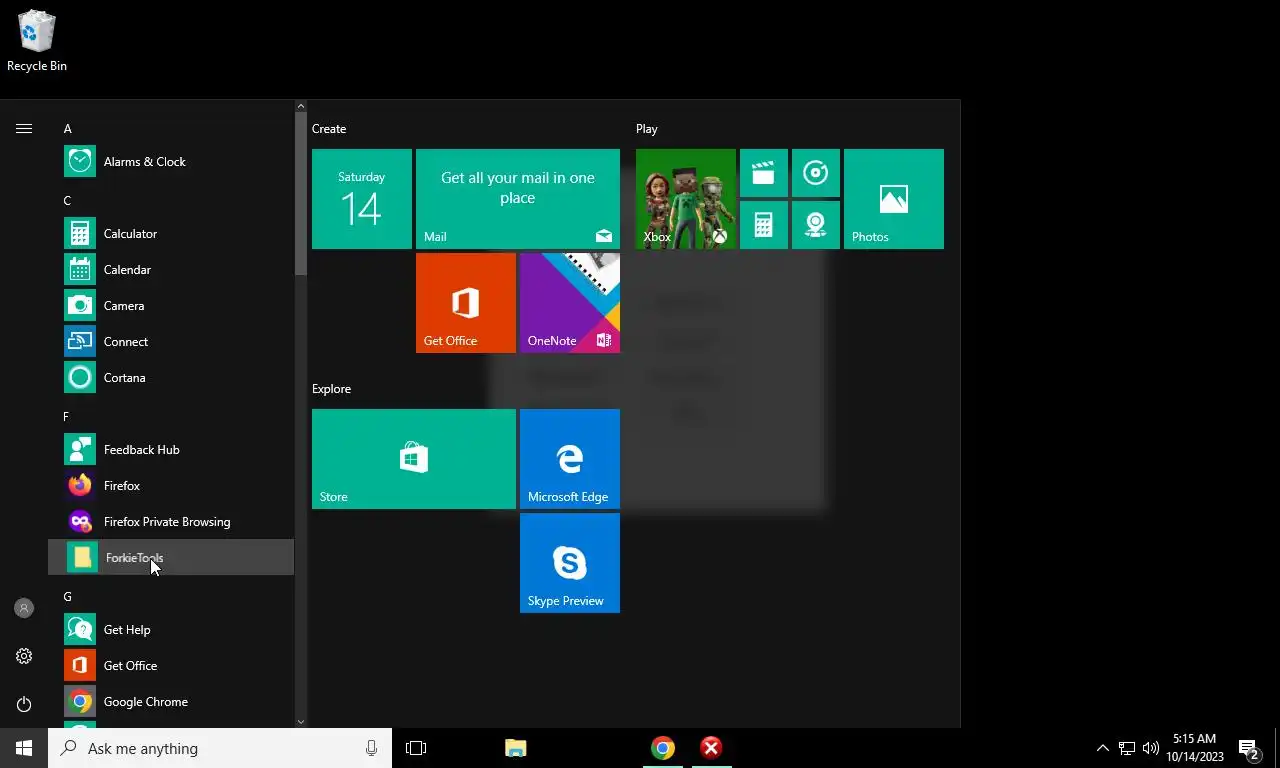Viewport: 1280px width, 768px height.
Task: Open Cortana from the app list
Action: click(171, 378)
